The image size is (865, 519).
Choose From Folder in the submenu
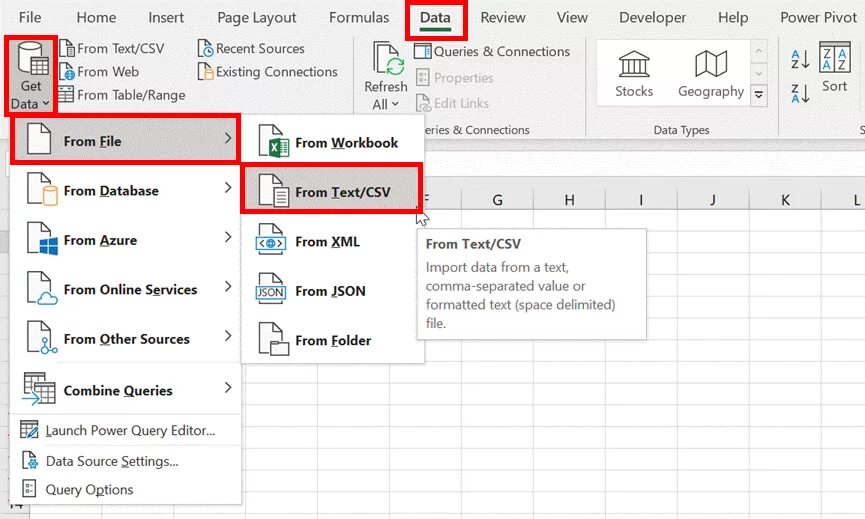[x=333, y=340]
